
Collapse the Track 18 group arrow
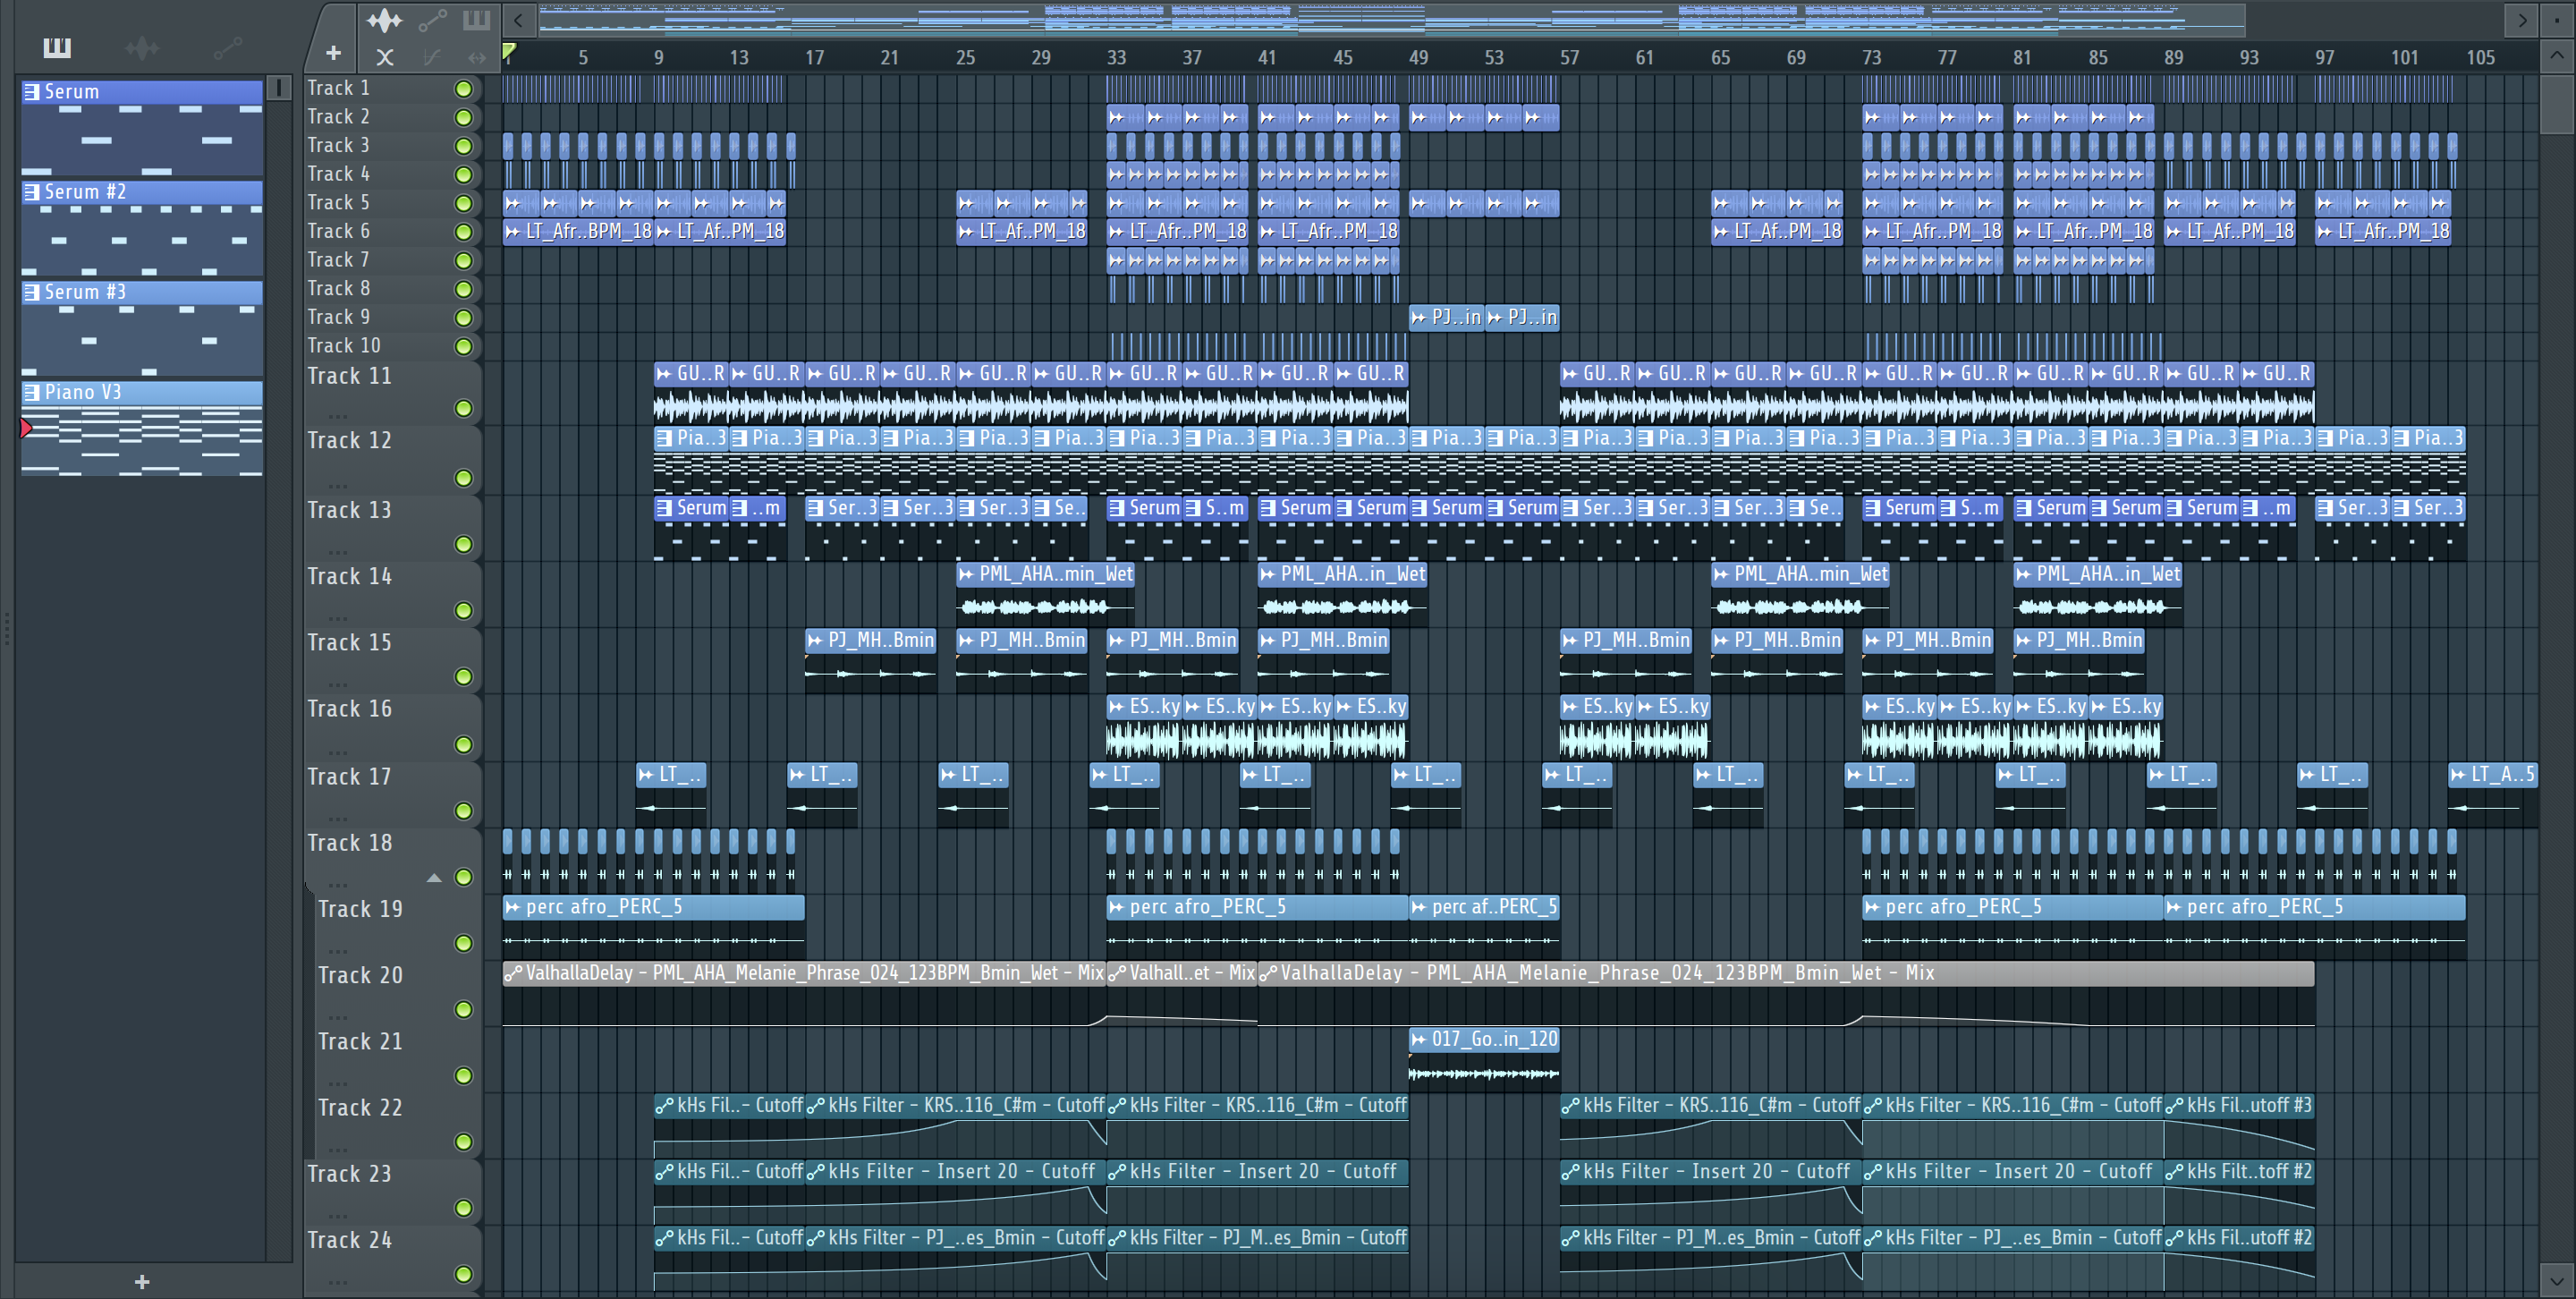434,878
